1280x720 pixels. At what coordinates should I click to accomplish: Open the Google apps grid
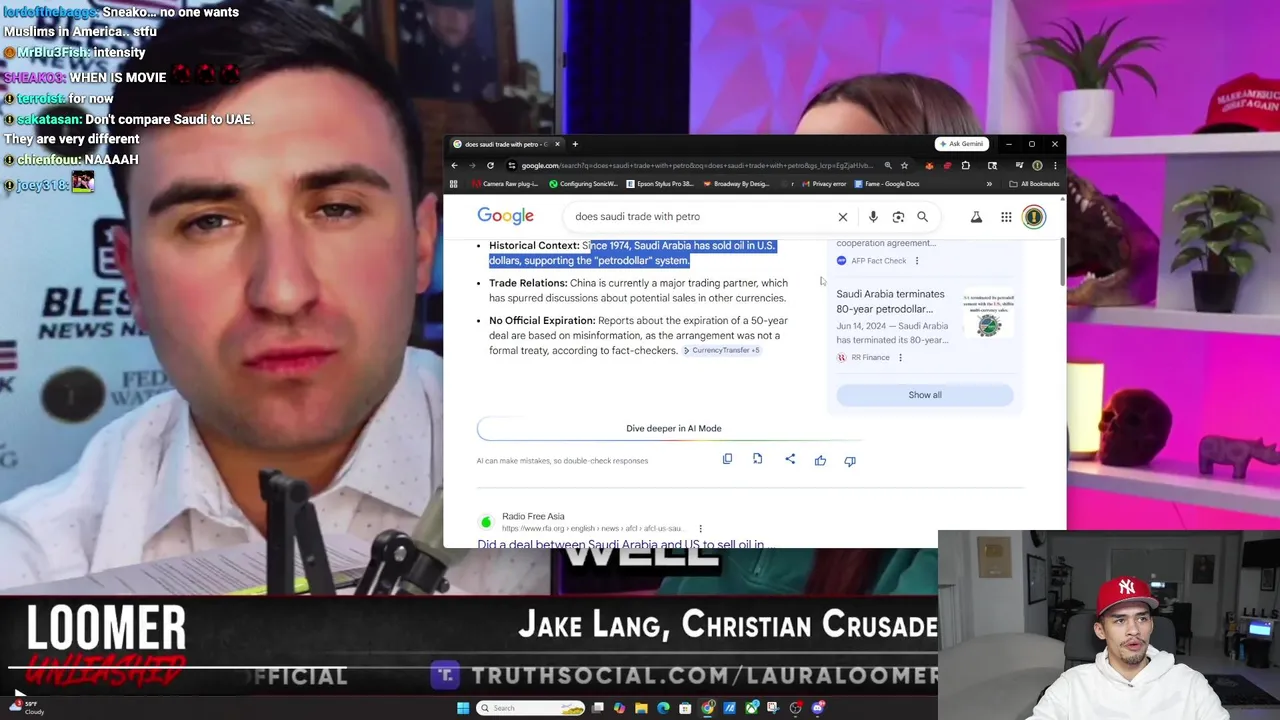pos(1006,217)
